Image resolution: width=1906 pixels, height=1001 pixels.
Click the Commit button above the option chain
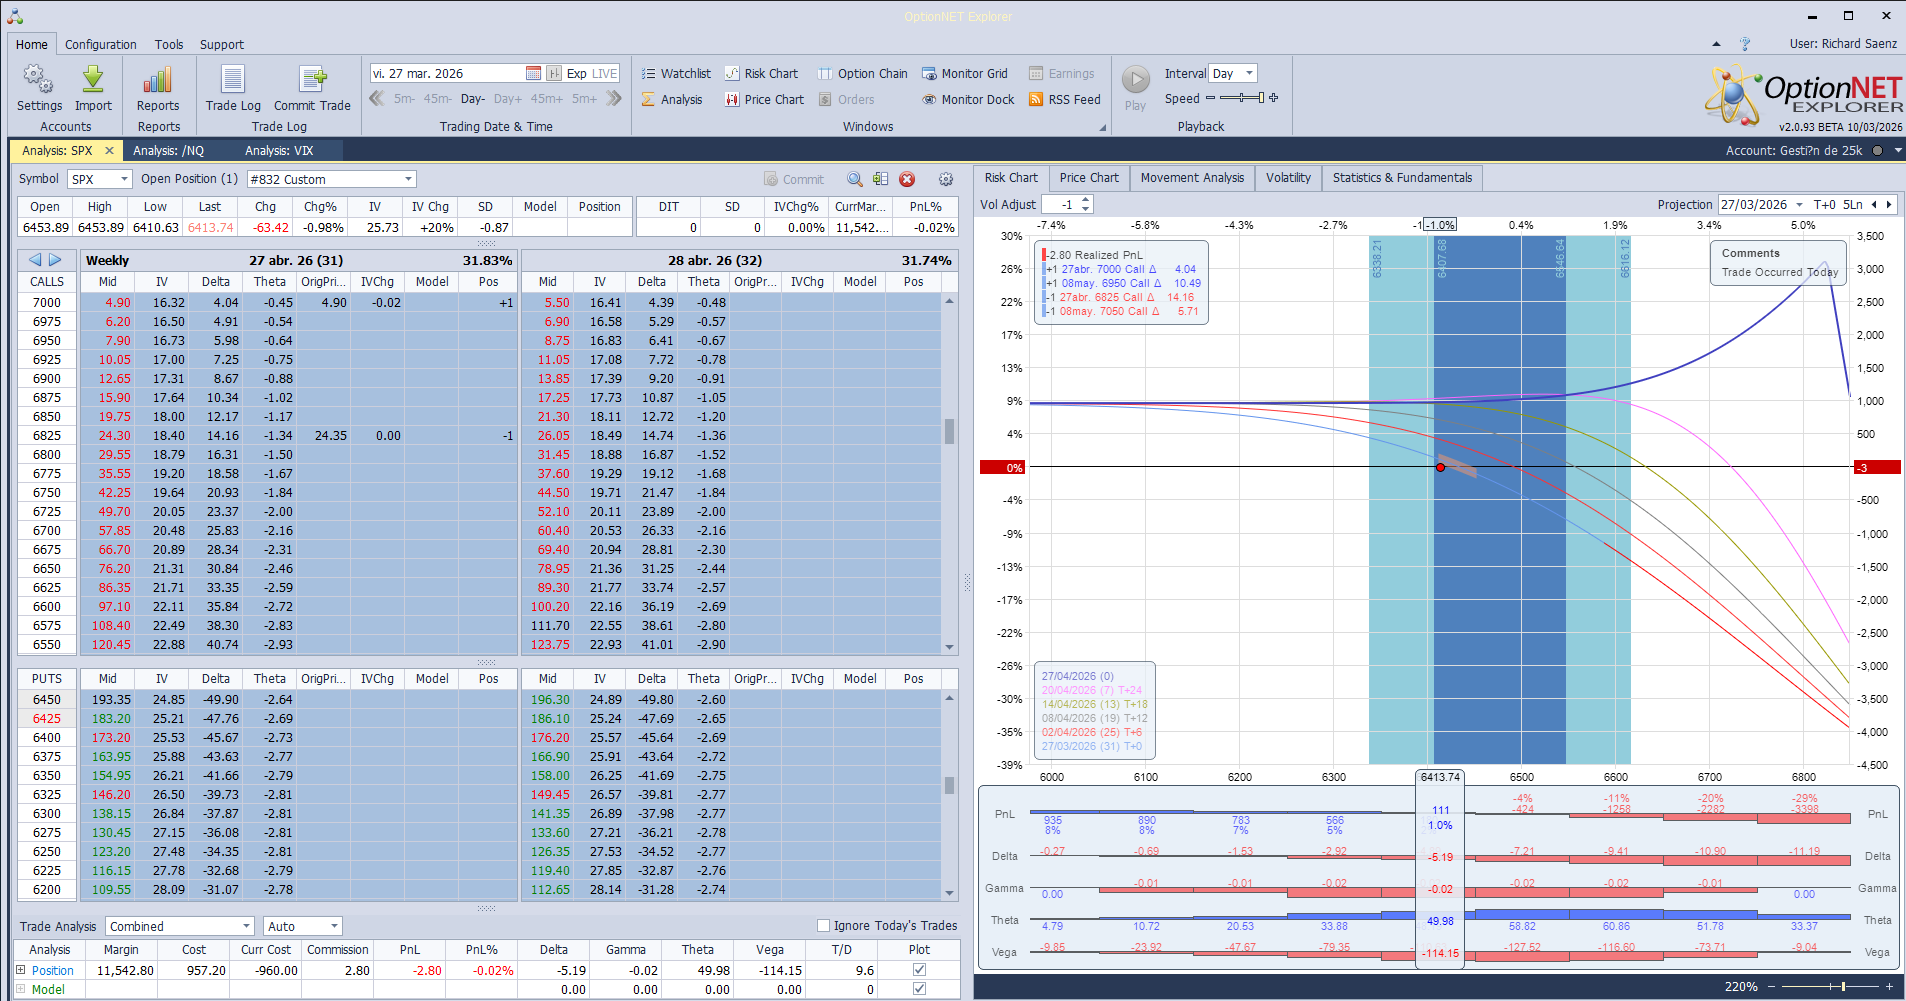(x=794, y=179)
